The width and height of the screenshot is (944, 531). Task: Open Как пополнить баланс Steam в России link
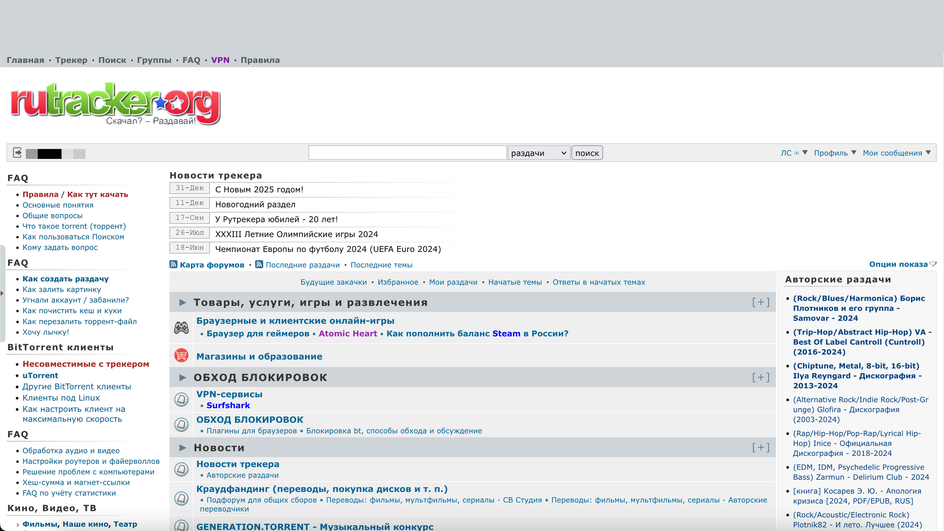click(477, 334)
